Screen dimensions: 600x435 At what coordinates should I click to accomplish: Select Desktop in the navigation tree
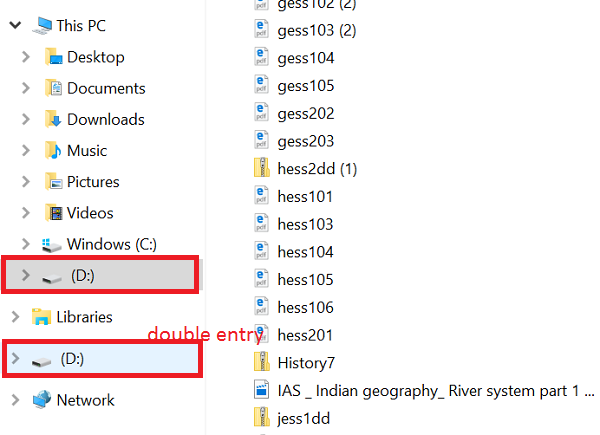96,57
